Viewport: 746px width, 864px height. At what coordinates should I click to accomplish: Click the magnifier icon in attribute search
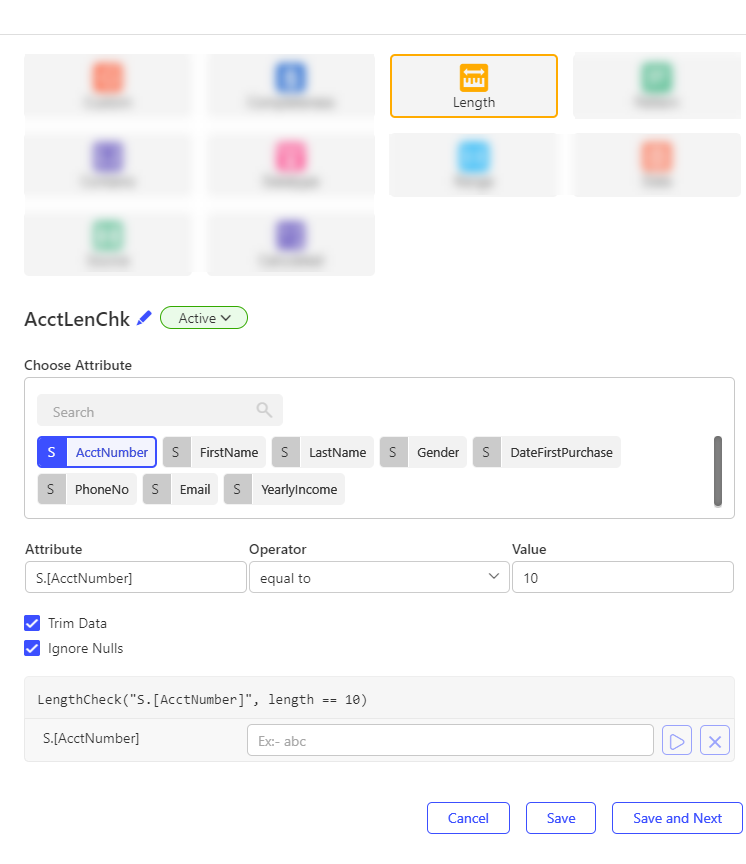pos(264,410)
